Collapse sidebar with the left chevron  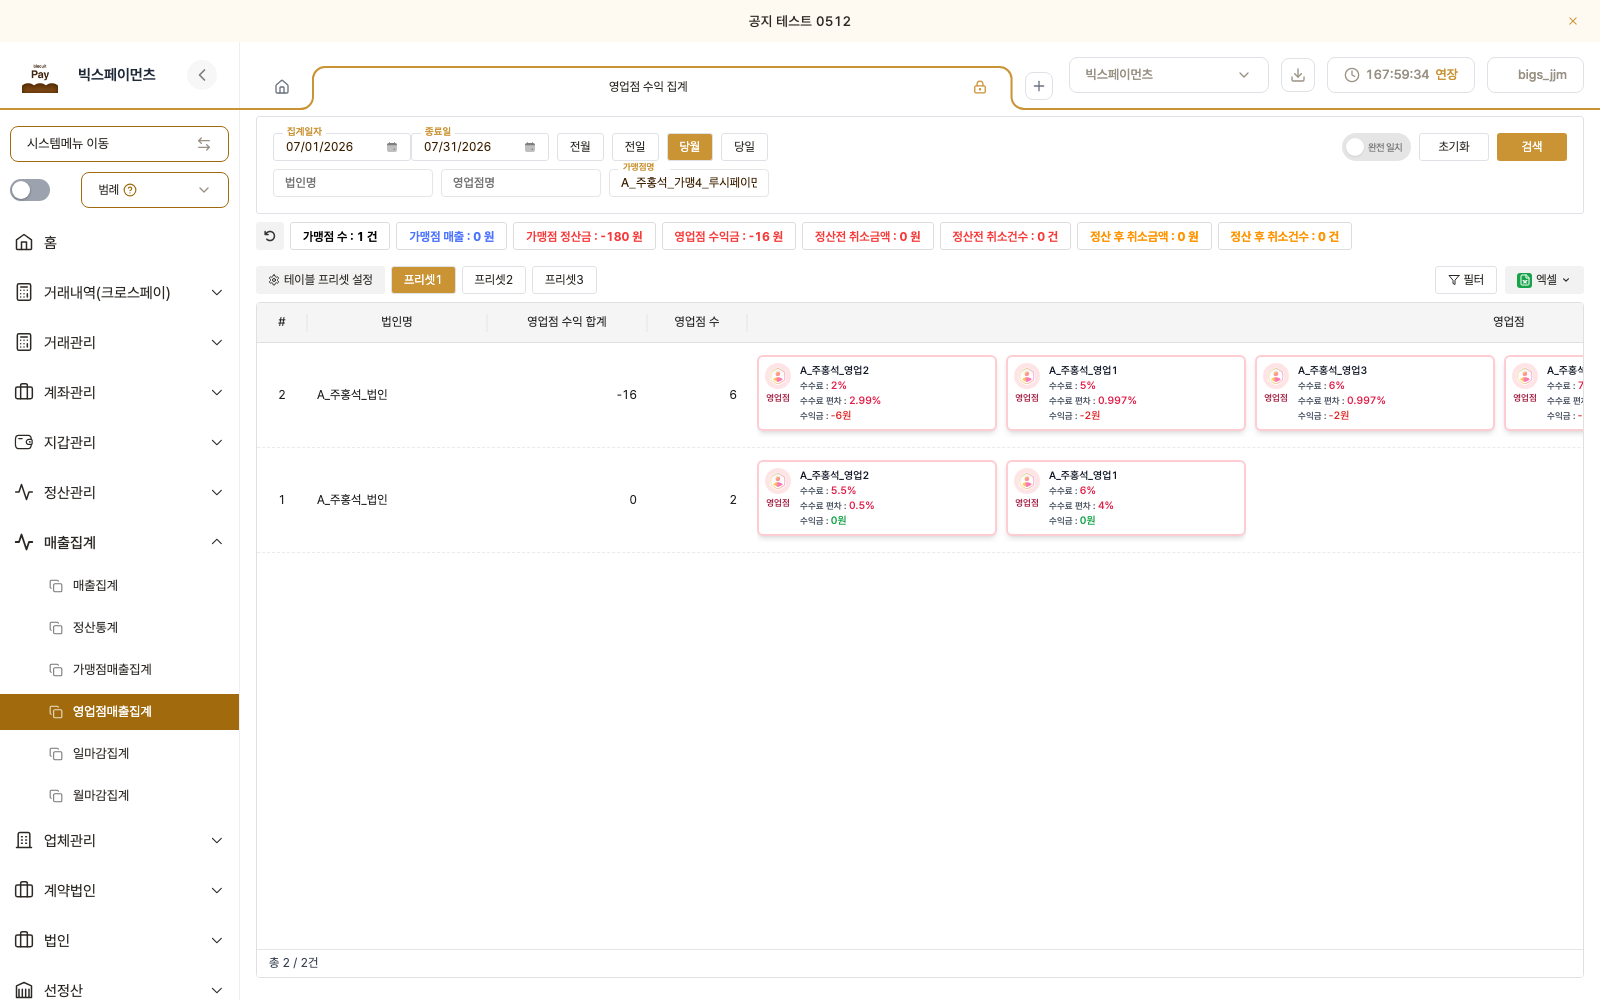pyautogui.click(x=202, y=75)
